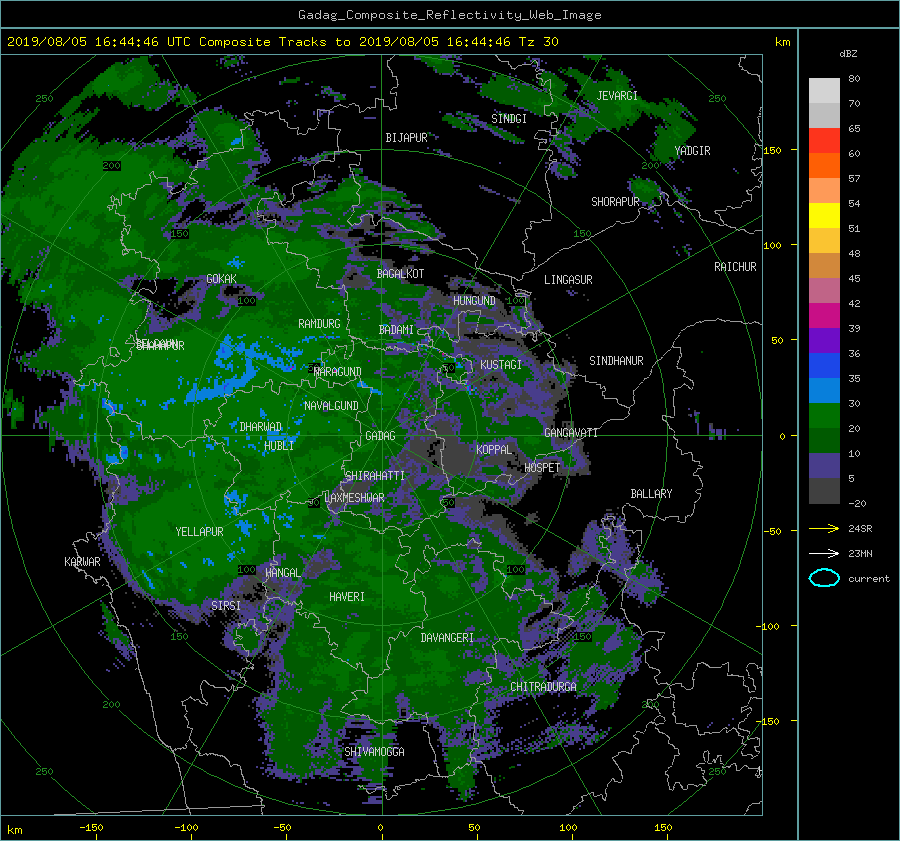Click the cyan current-track ellipse icon
This screenshot has height=841, width=900.
pos(824,578)
